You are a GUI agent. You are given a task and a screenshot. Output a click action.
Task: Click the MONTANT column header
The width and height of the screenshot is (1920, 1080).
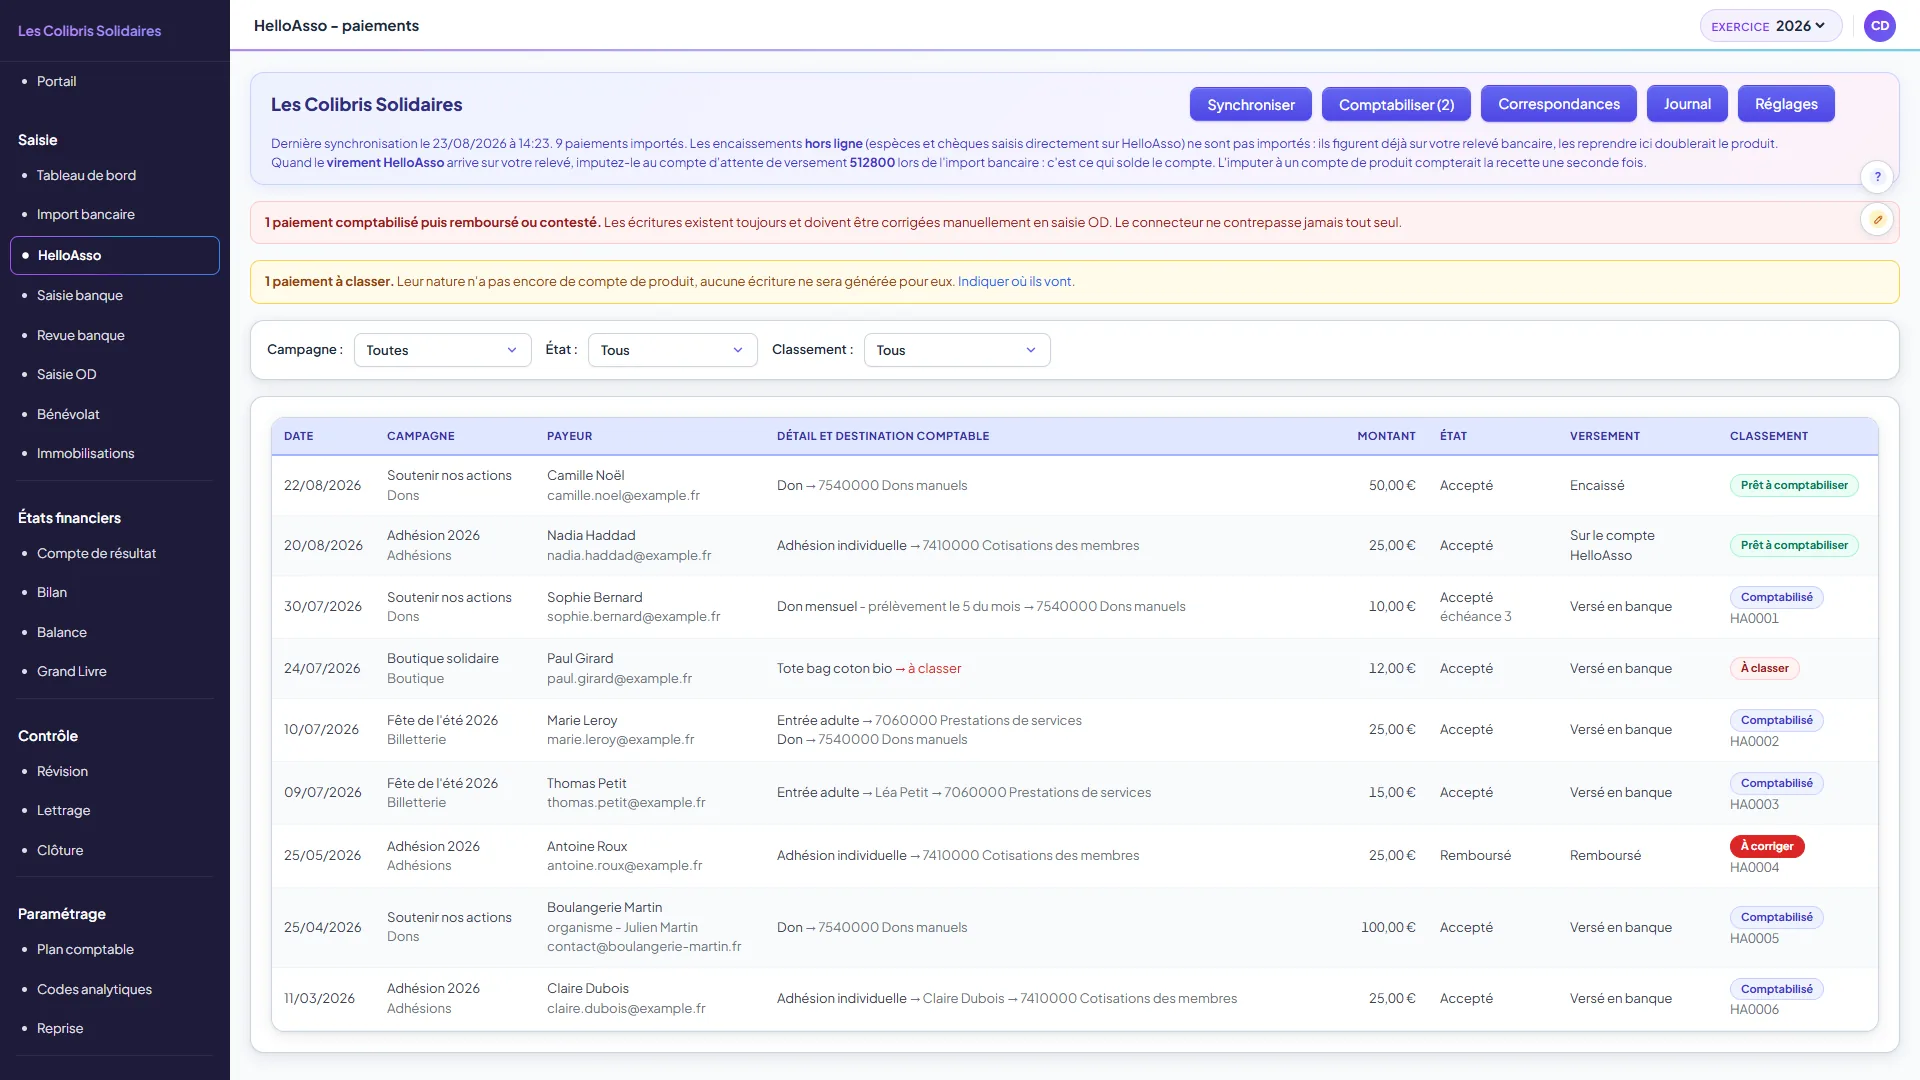pyautogui.click(x=1386, y=436)
